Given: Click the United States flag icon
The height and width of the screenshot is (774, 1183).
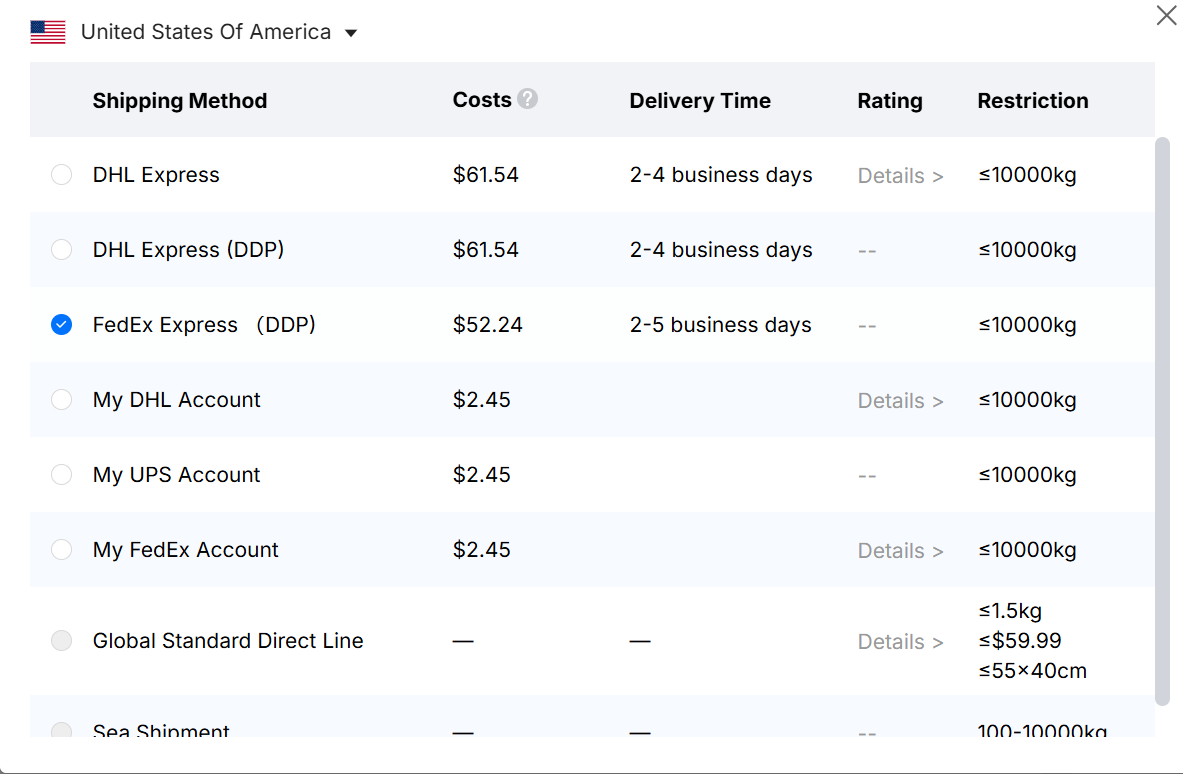Looking at the screenshot, I should 48,32.
